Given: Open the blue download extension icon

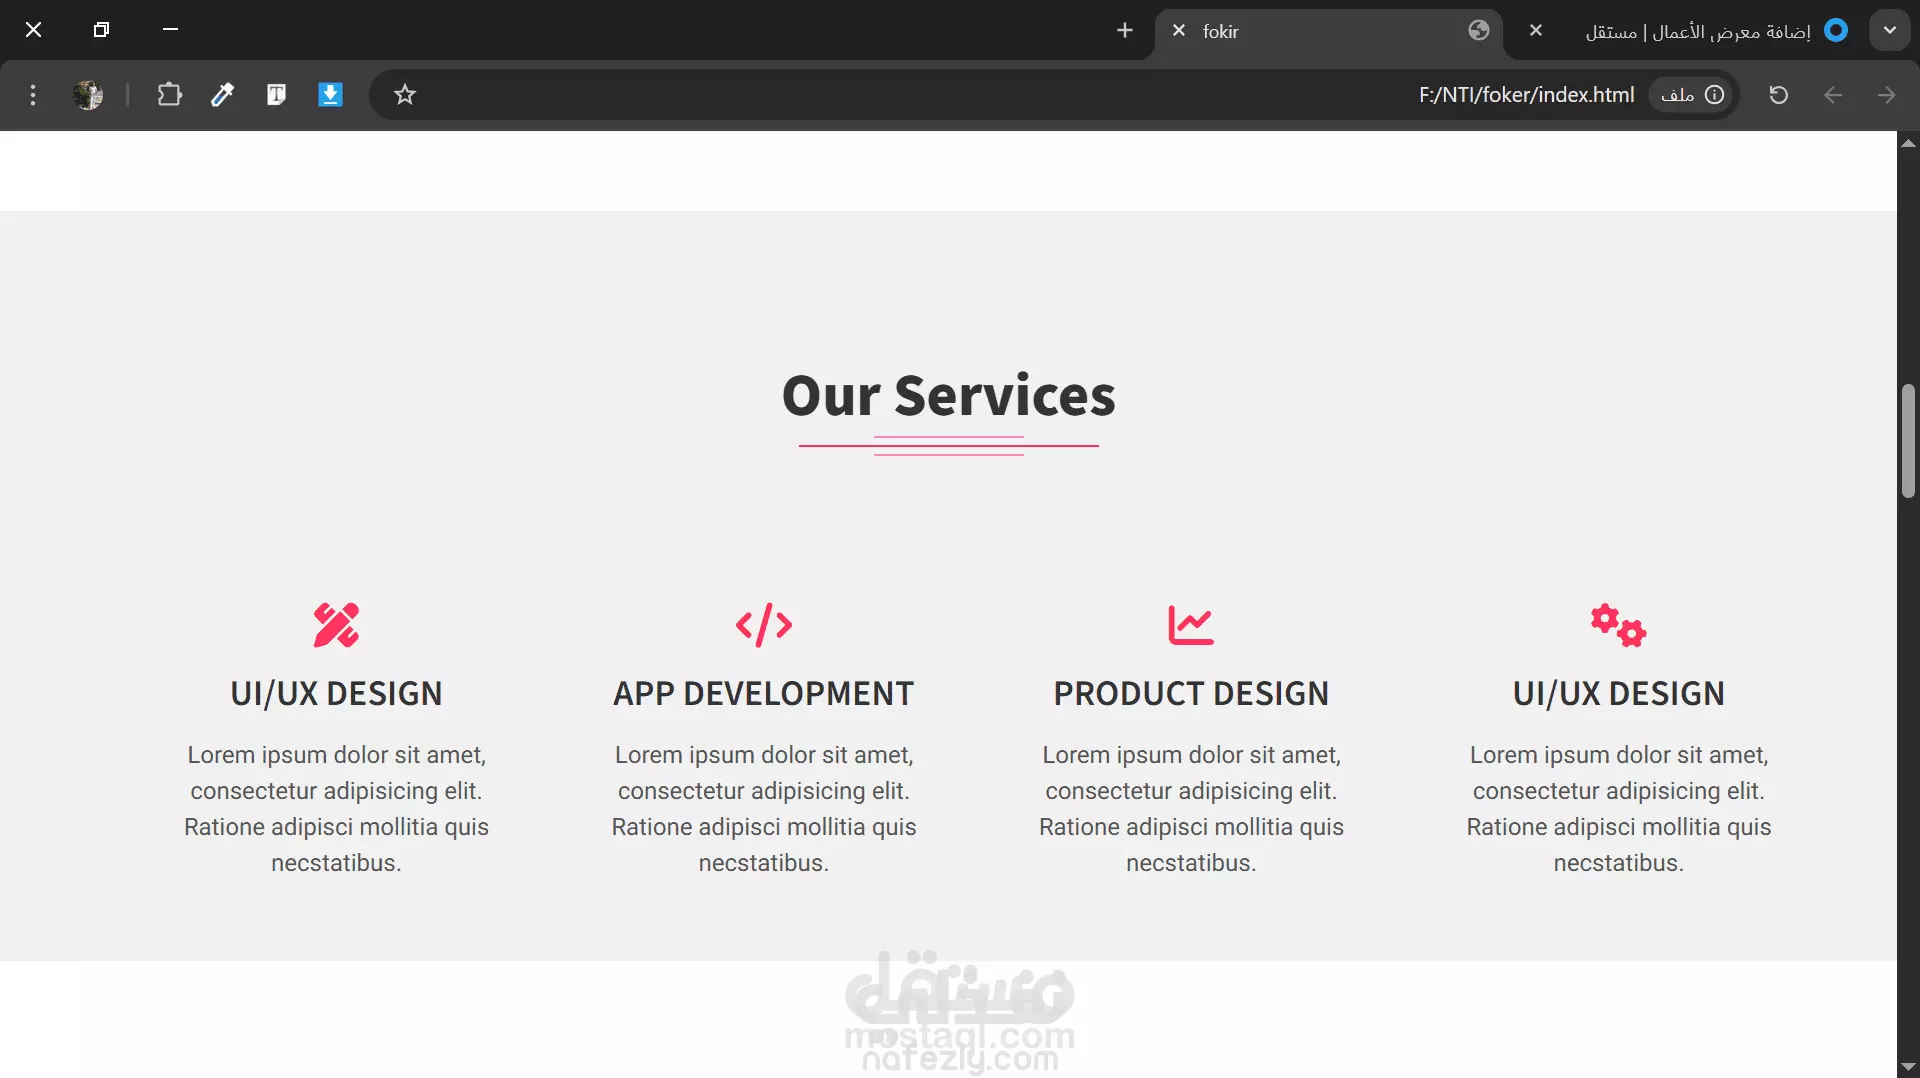Looking at the screenshot, I should pyautogui.click(x=330, y=95).
